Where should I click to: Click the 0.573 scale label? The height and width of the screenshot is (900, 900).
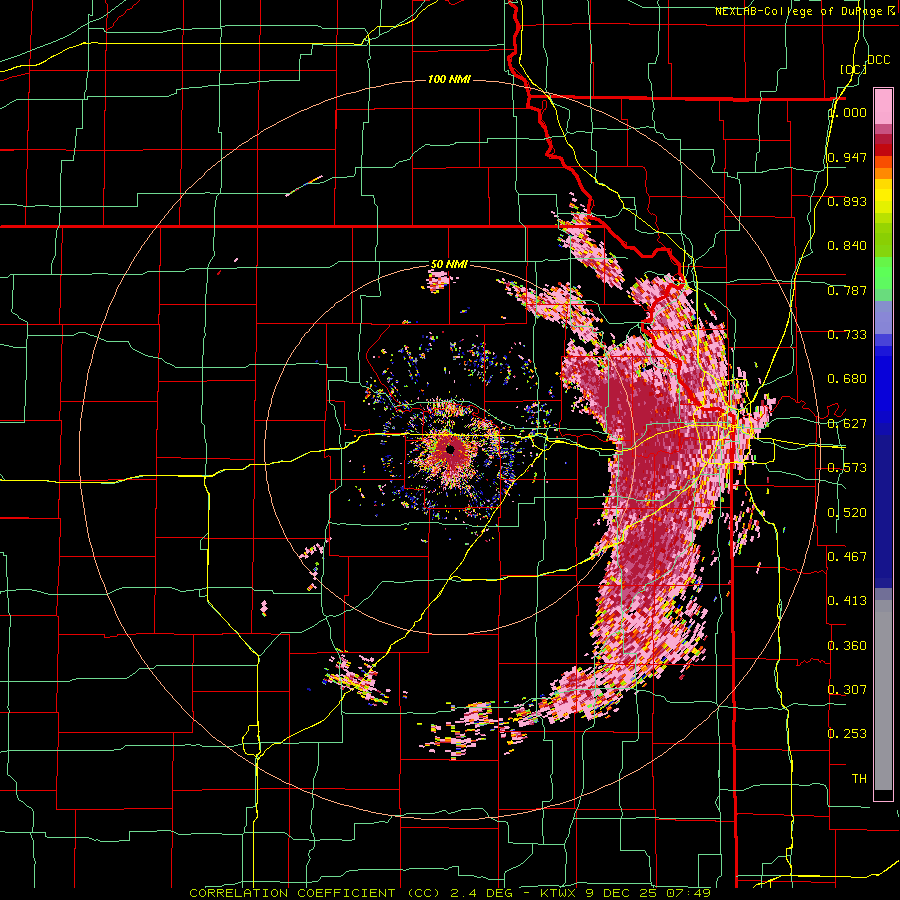847,468
